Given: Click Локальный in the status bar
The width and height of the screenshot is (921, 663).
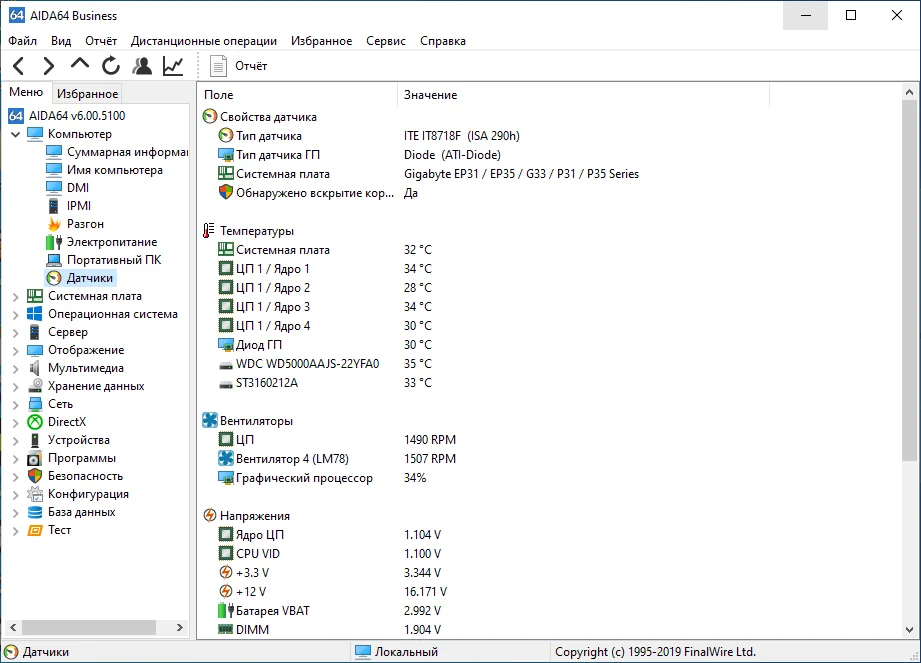Looking at the screenshot, I should pyautogui.click(x=406, y=652).
